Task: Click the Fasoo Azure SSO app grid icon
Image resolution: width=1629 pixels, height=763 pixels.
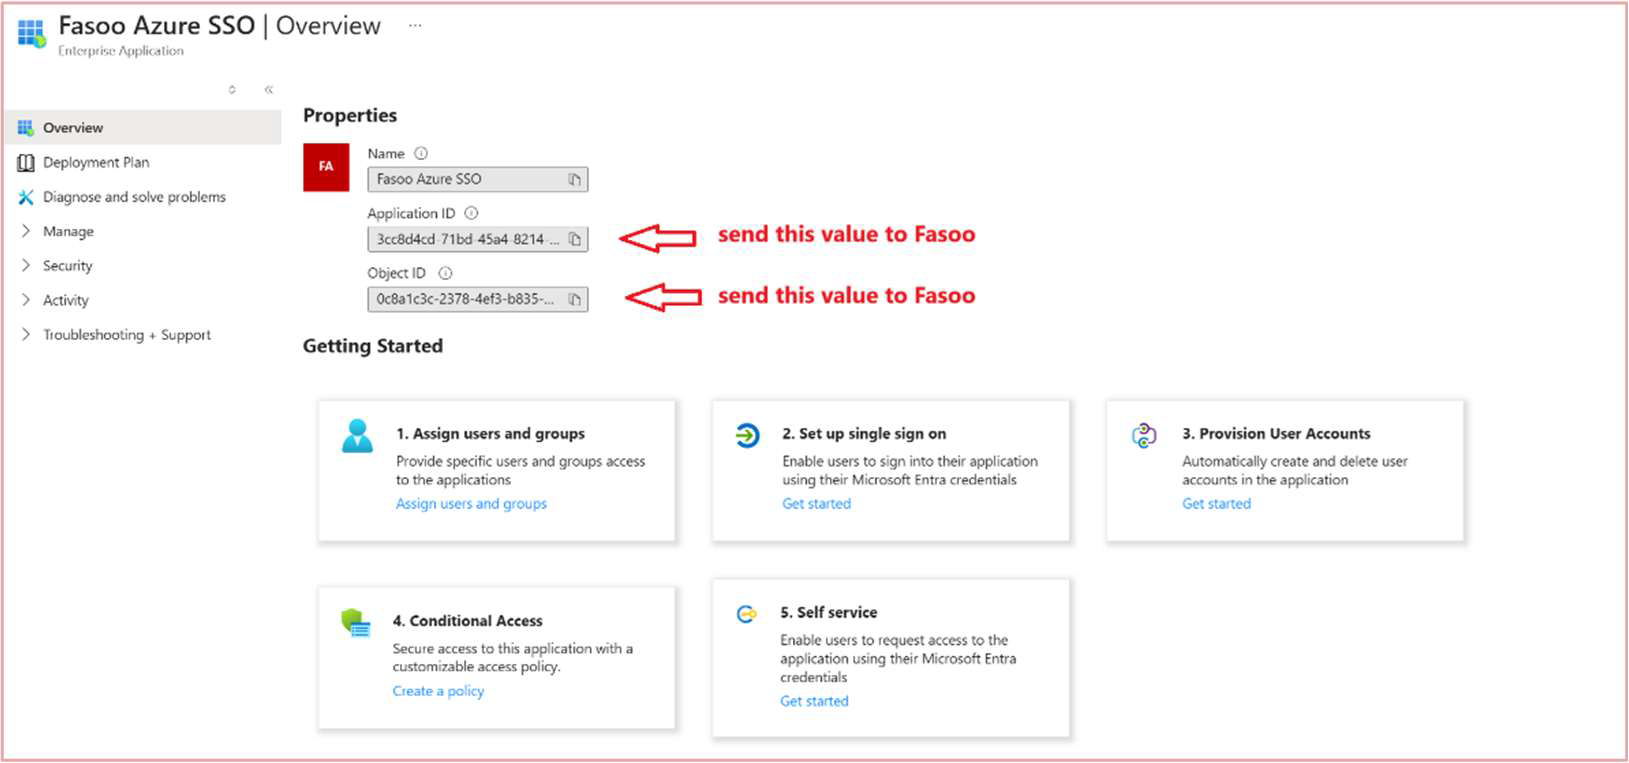Action: tap(31, 33)
